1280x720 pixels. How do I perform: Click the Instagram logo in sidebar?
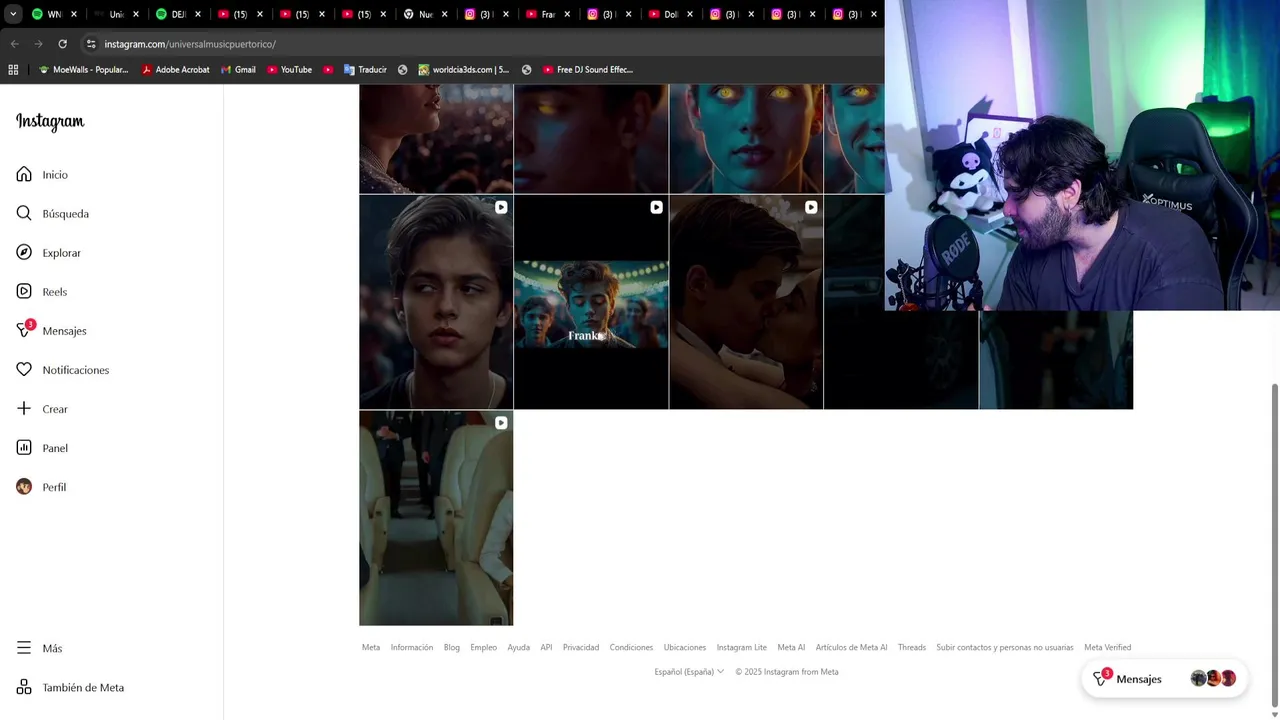click(50, 122)
